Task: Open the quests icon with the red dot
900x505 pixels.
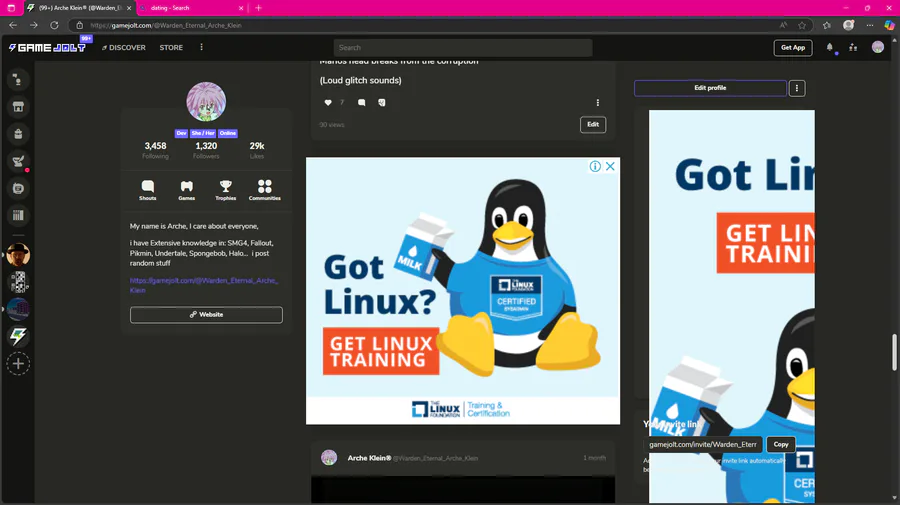Action: click(x=18, y=161)
